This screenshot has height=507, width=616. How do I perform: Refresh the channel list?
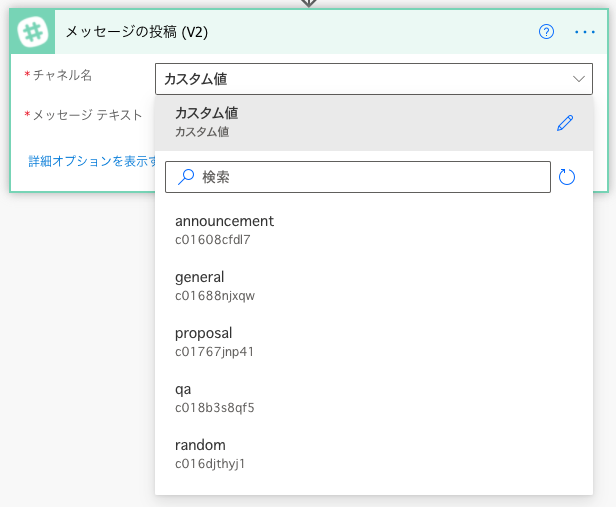pyautogui.click(x=567, y=177)
